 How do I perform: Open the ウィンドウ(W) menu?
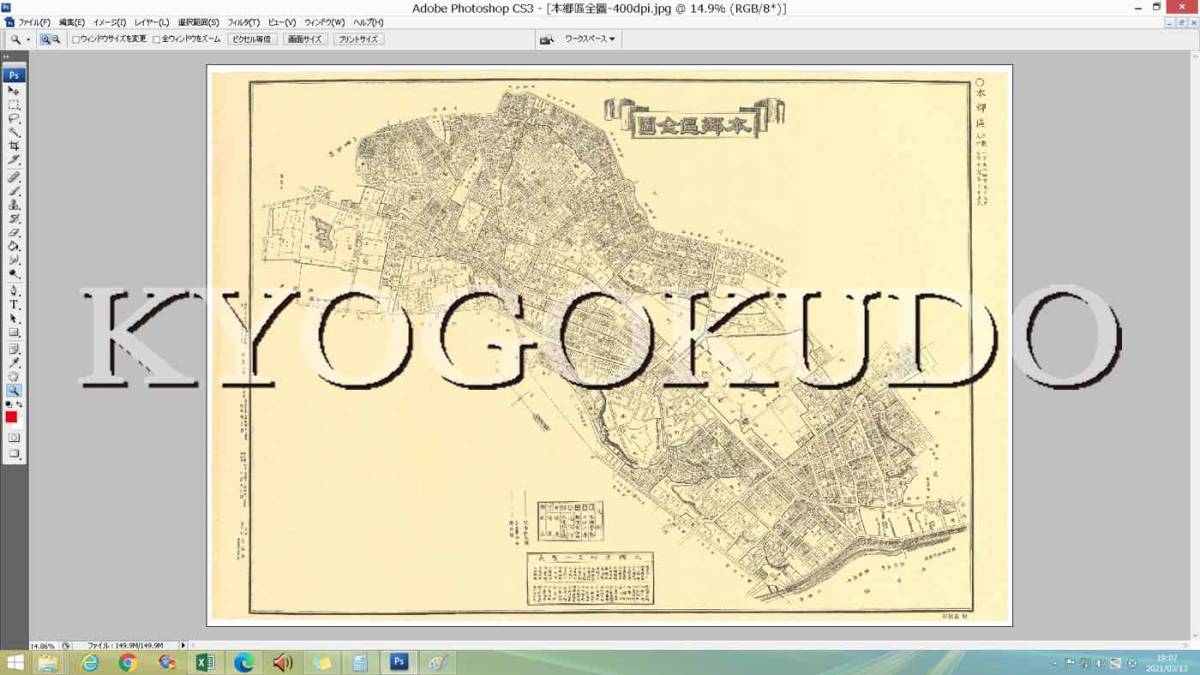pyautogui.click(x=324, y=22)
